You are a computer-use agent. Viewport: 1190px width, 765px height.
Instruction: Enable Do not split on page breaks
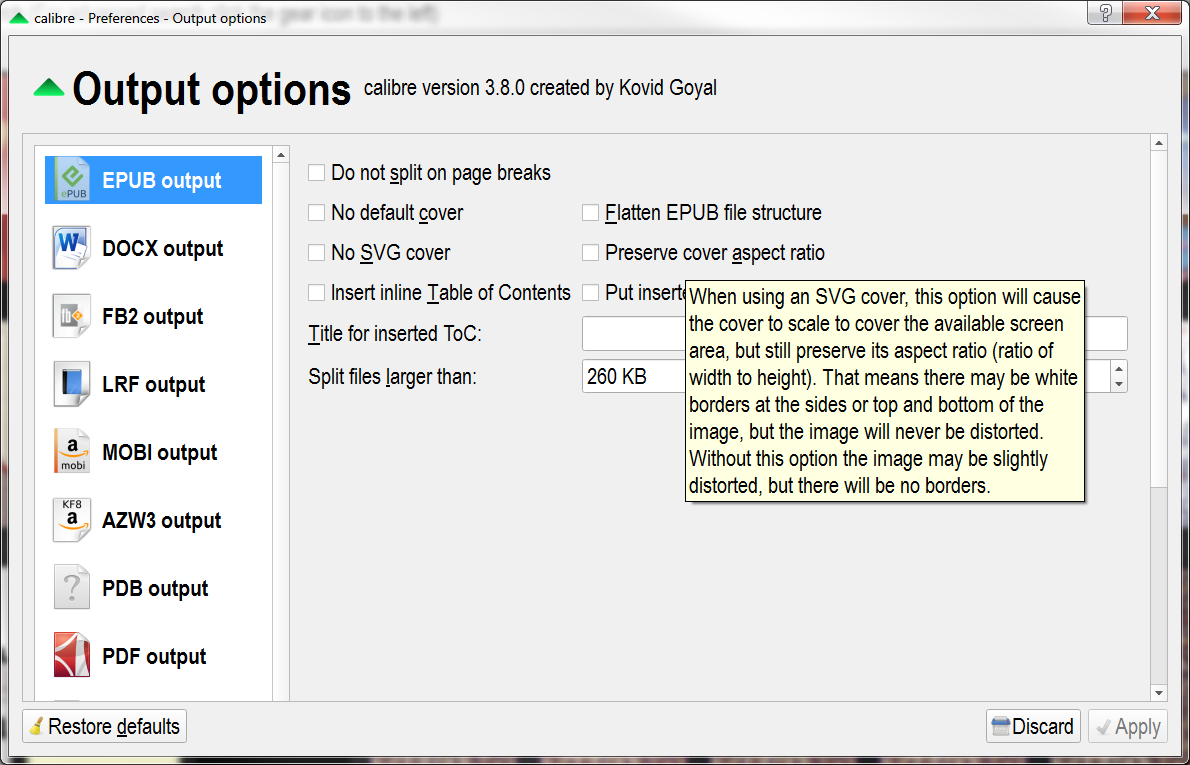click(x=317, y=173)
